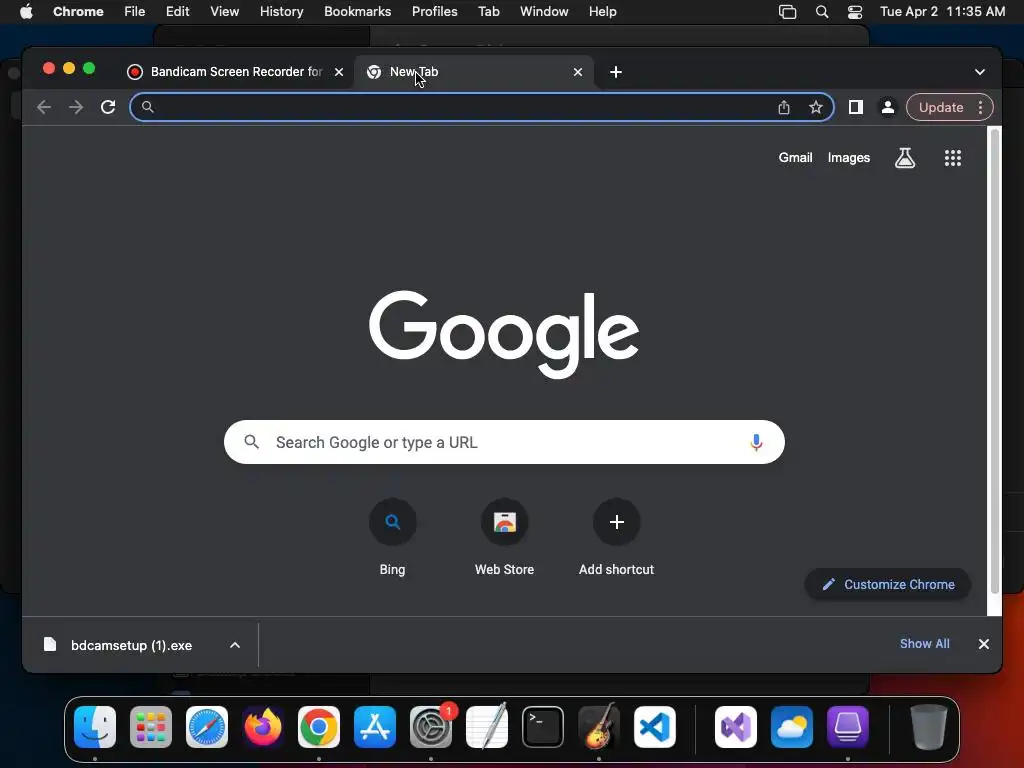This screenshot has height=768, width=1024.
Task: Open the downloaded bdcamsetup (1).exe file
Action: [131, 645]
